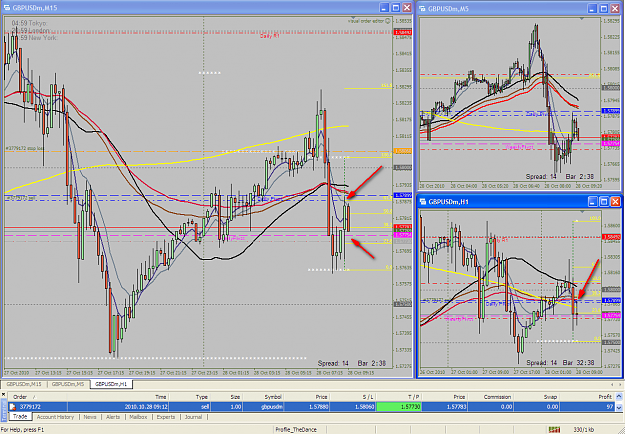Close the GBPUSDm,M15 chart window
Image resolution: width=625 pixels, height=434 pixels.
click(x=407, y=8)
